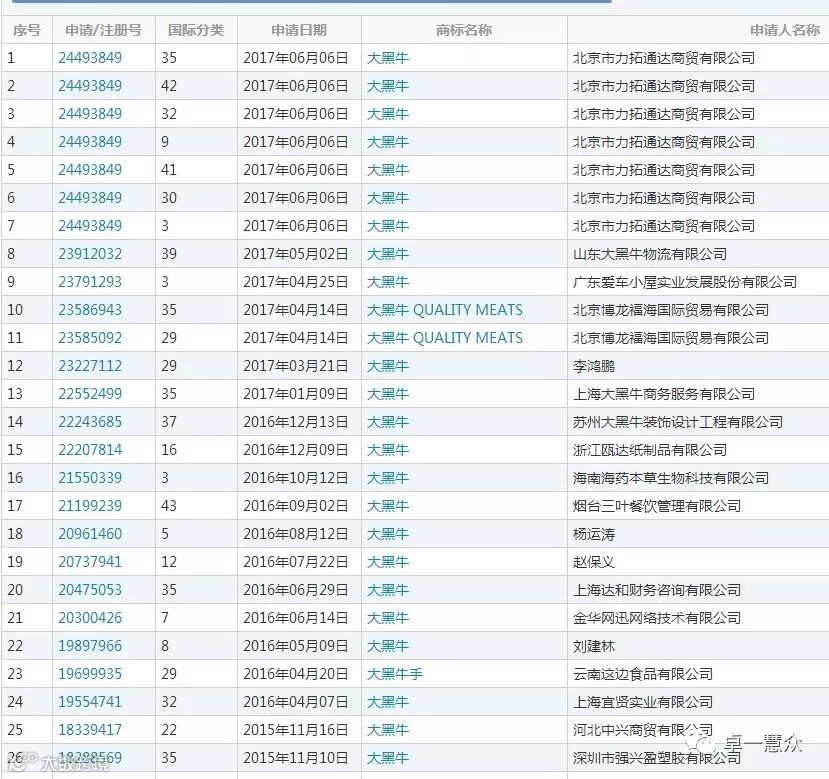Image resolution: width=829 pixels, height=779 pixels.
Task: Open registration number 23227112
Action: pyautogui.click(x=90, y=366)
